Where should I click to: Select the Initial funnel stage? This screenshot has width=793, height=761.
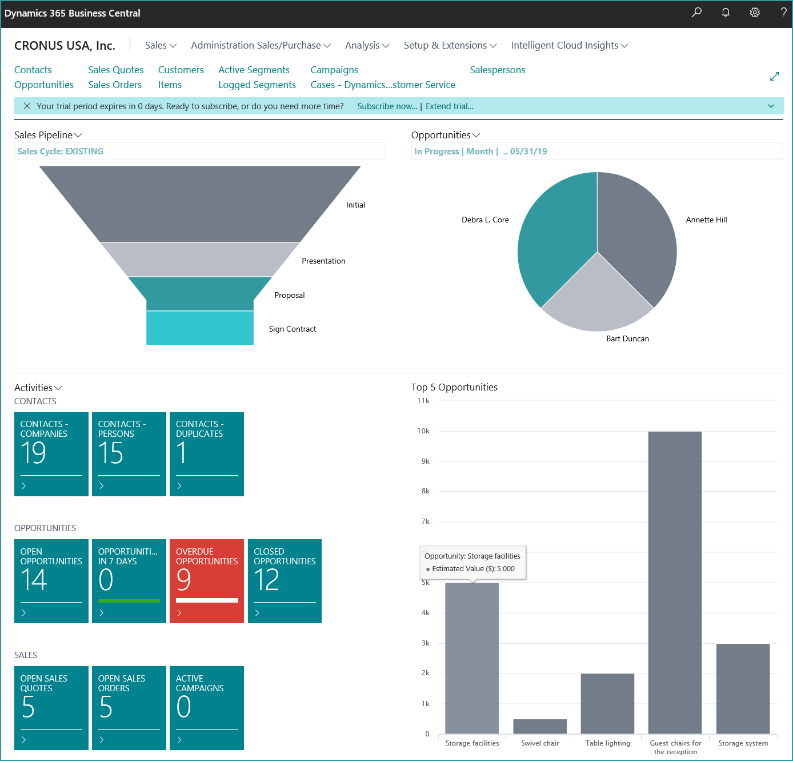[x=200, y=204]
